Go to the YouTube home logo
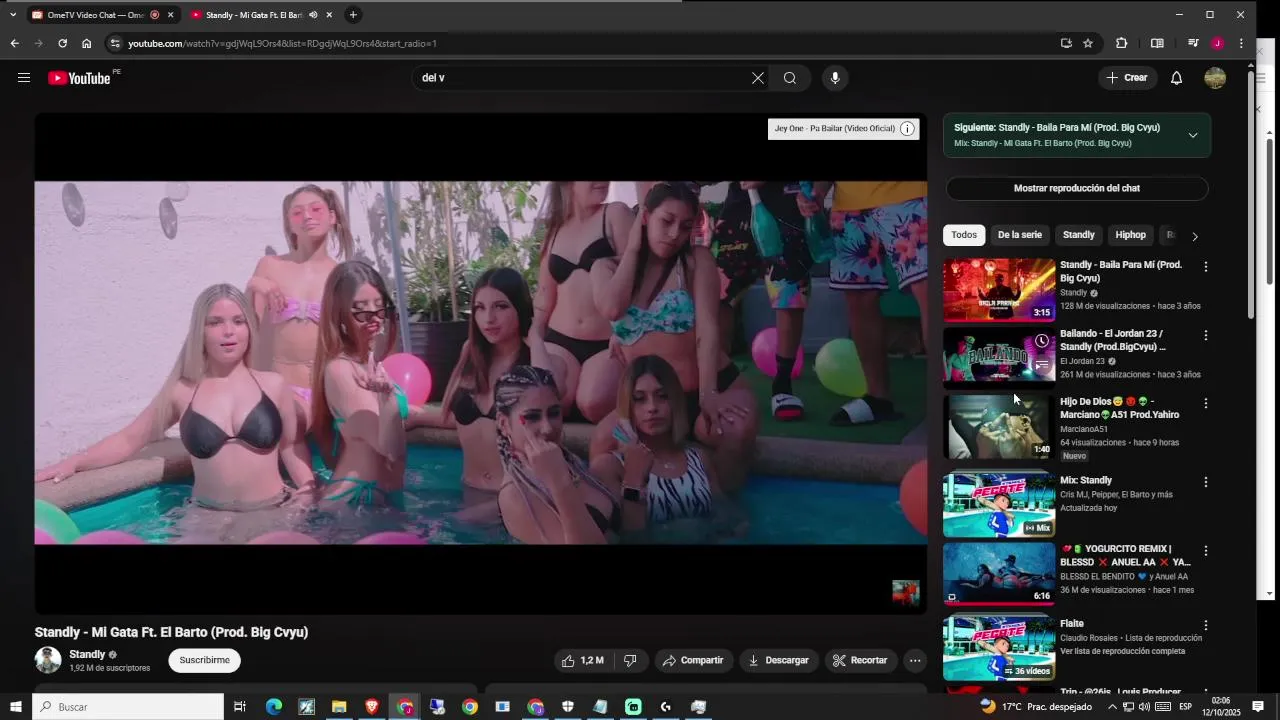 tap(80, 78)
